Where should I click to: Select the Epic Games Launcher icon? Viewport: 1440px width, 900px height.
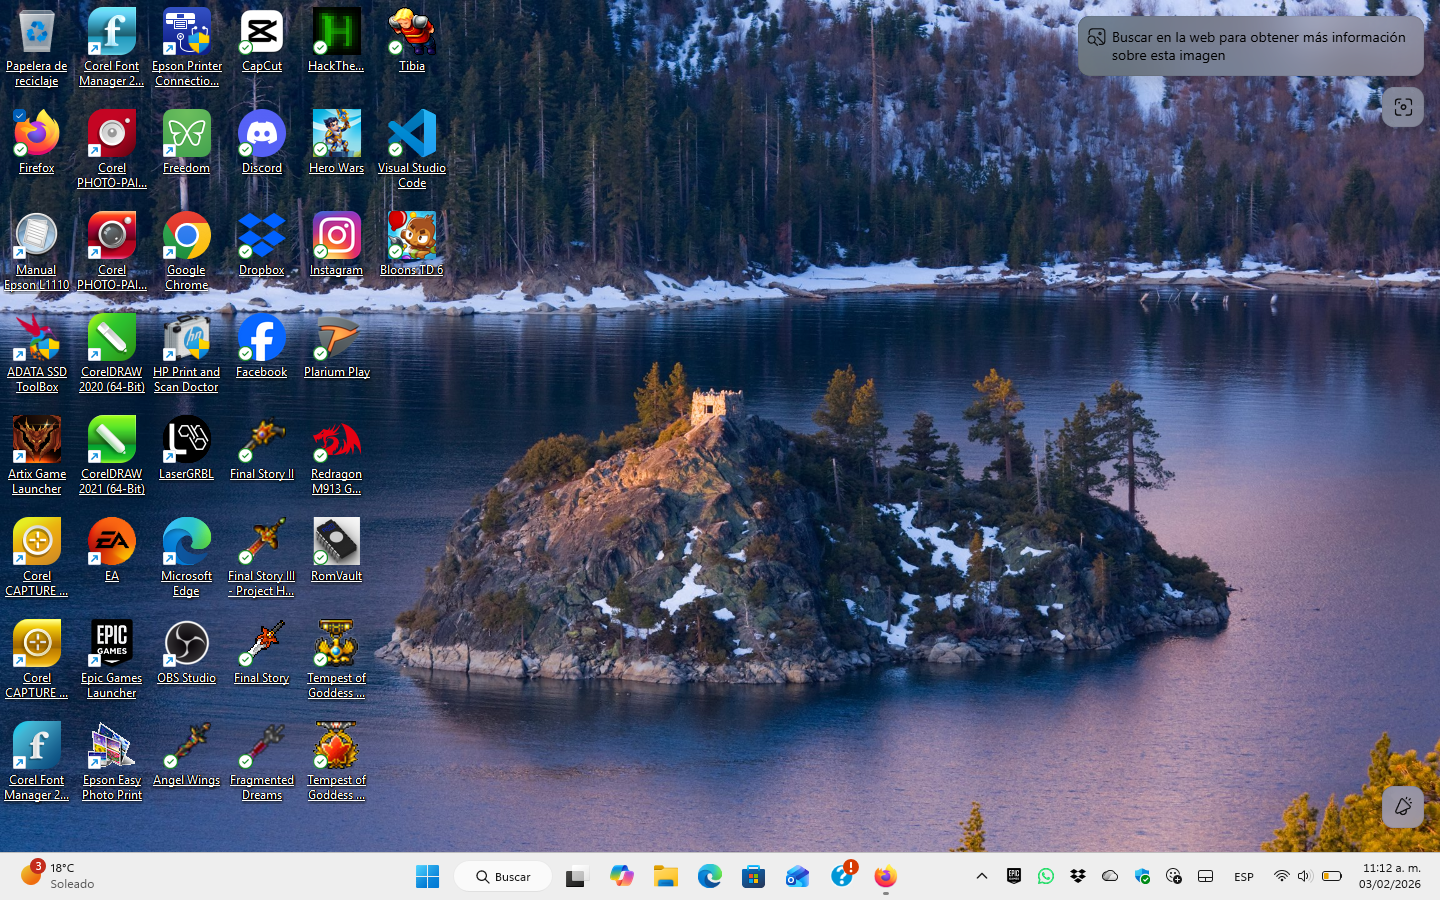tap(111, 644)
